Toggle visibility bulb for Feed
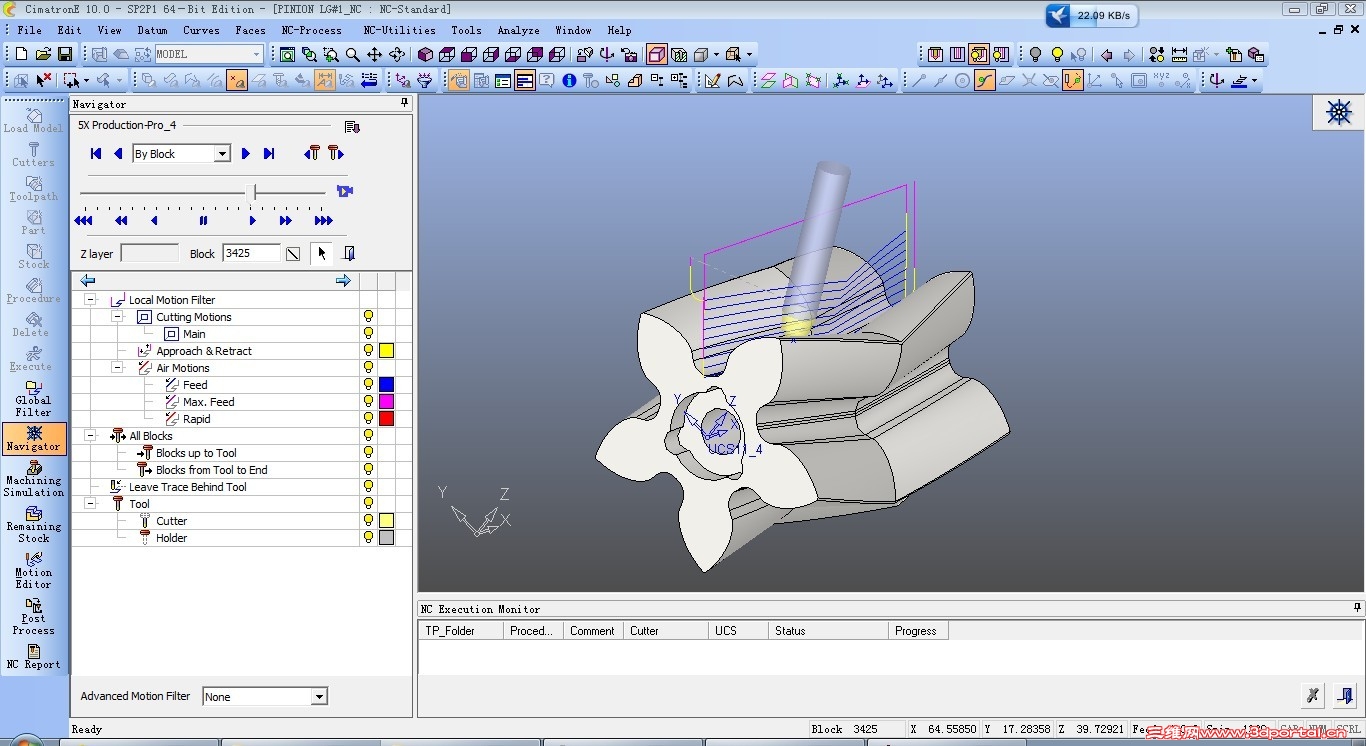The height and width of the screenshot is (746, 1366). (x=368, y=385)
